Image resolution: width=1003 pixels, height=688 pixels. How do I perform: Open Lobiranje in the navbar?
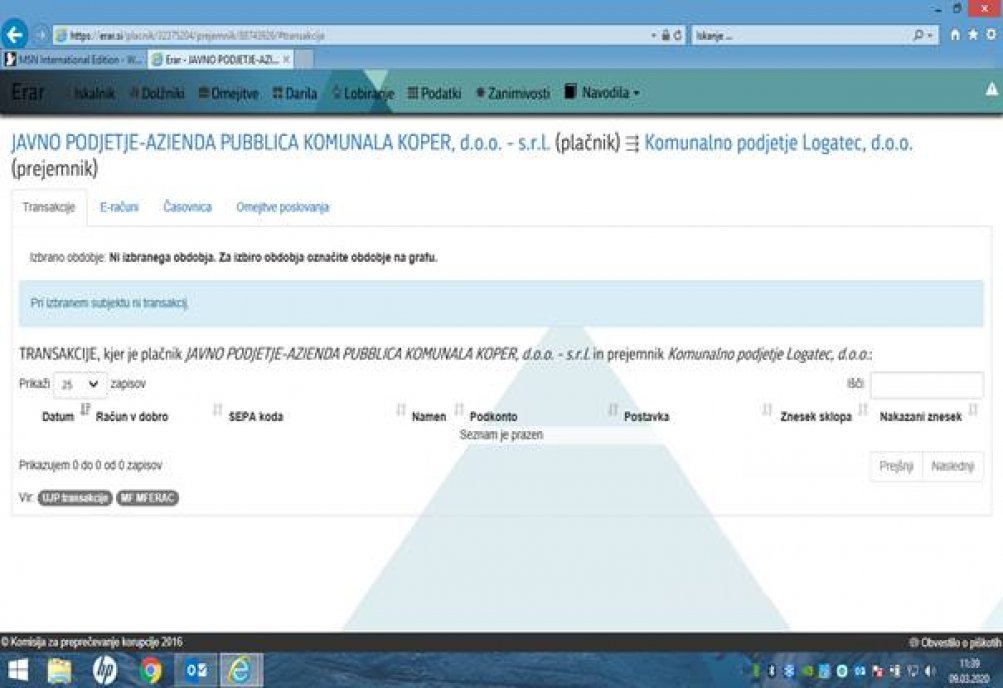pos(363,93)
